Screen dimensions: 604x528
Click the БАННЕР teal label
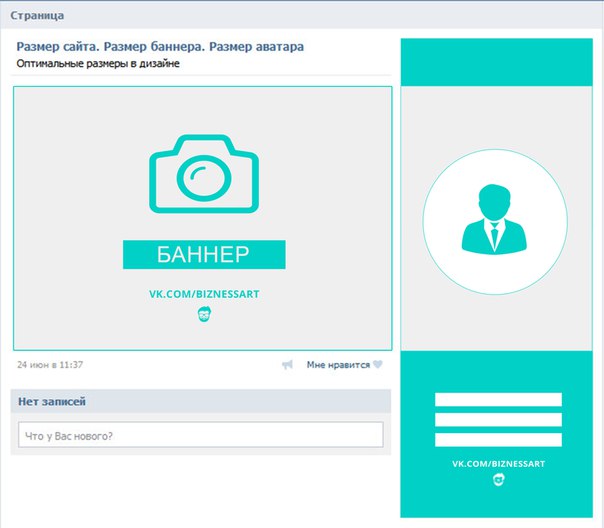click(x=204, y=255)
